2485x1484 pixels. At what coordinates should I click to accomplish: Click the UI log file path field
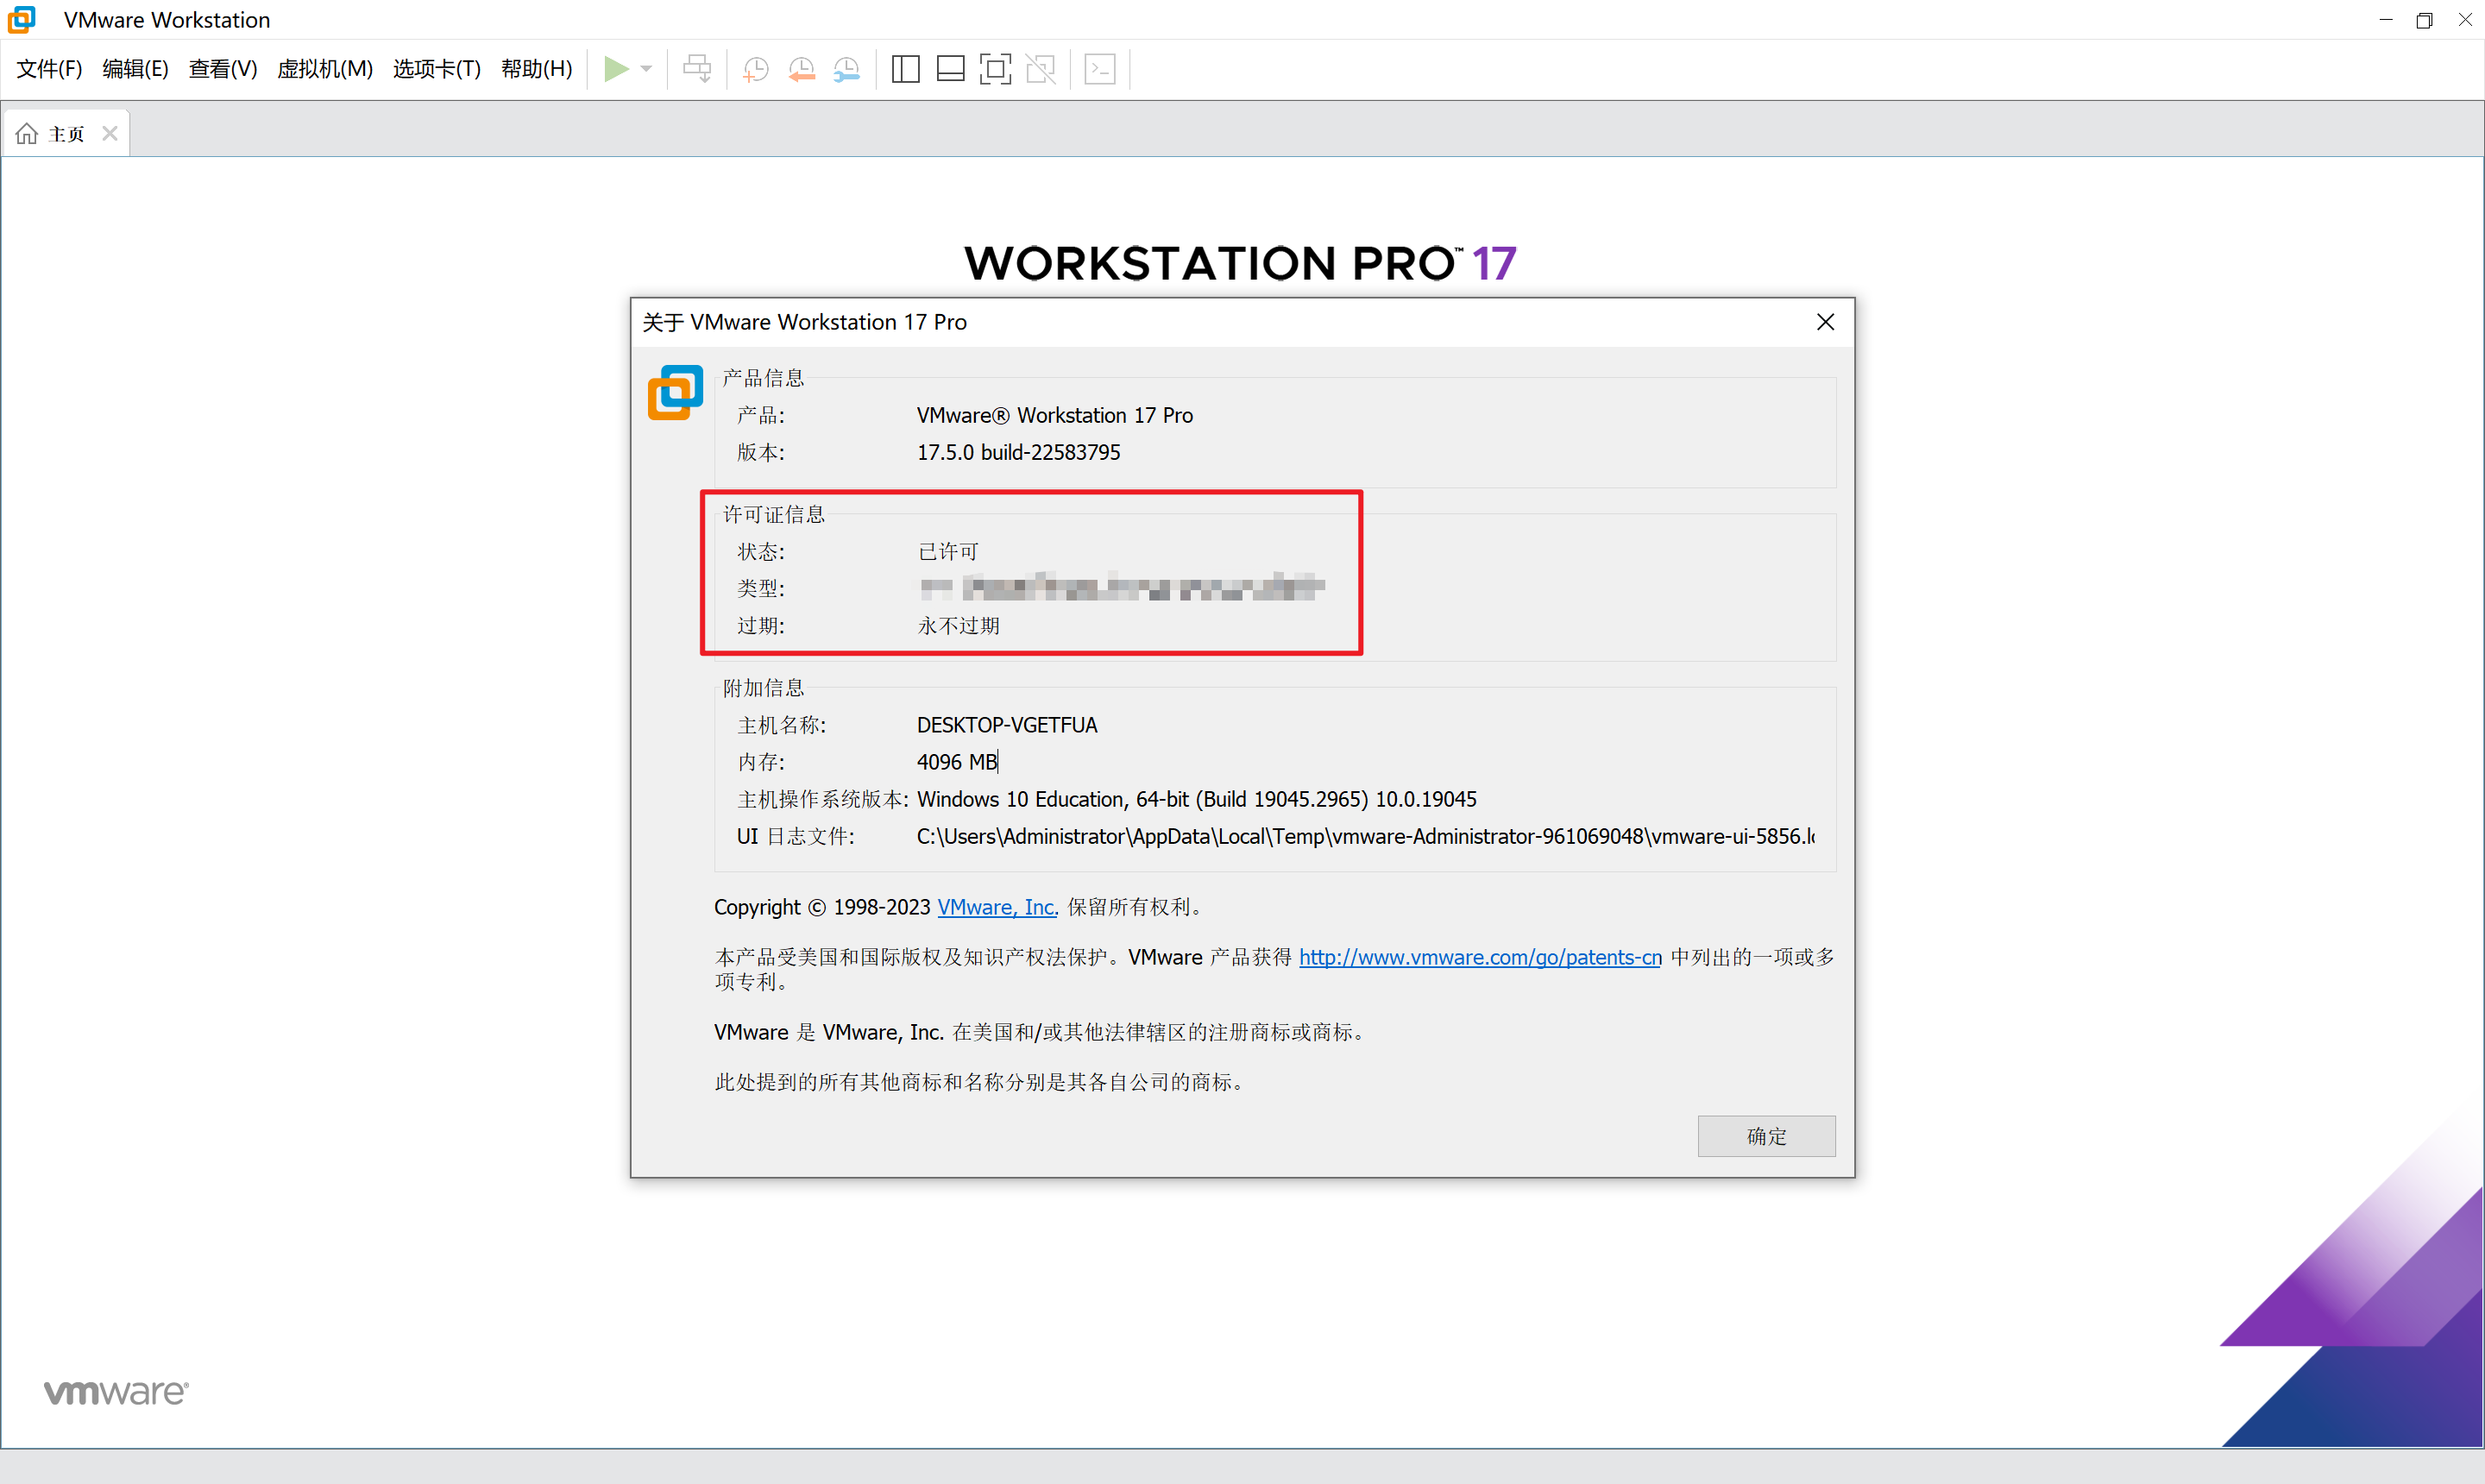point(1364,836)
